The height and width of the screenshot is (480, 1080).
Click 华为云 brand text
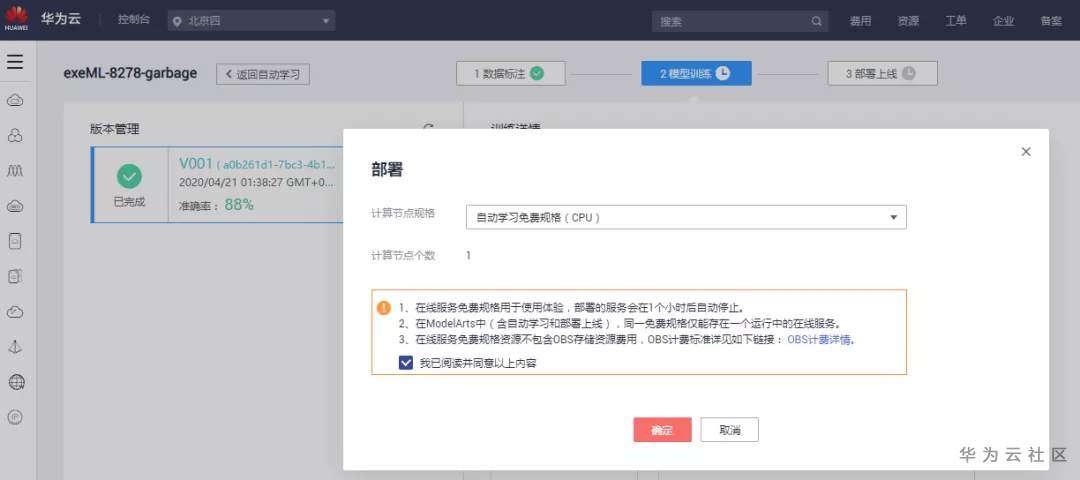click(x=61, y=19)
